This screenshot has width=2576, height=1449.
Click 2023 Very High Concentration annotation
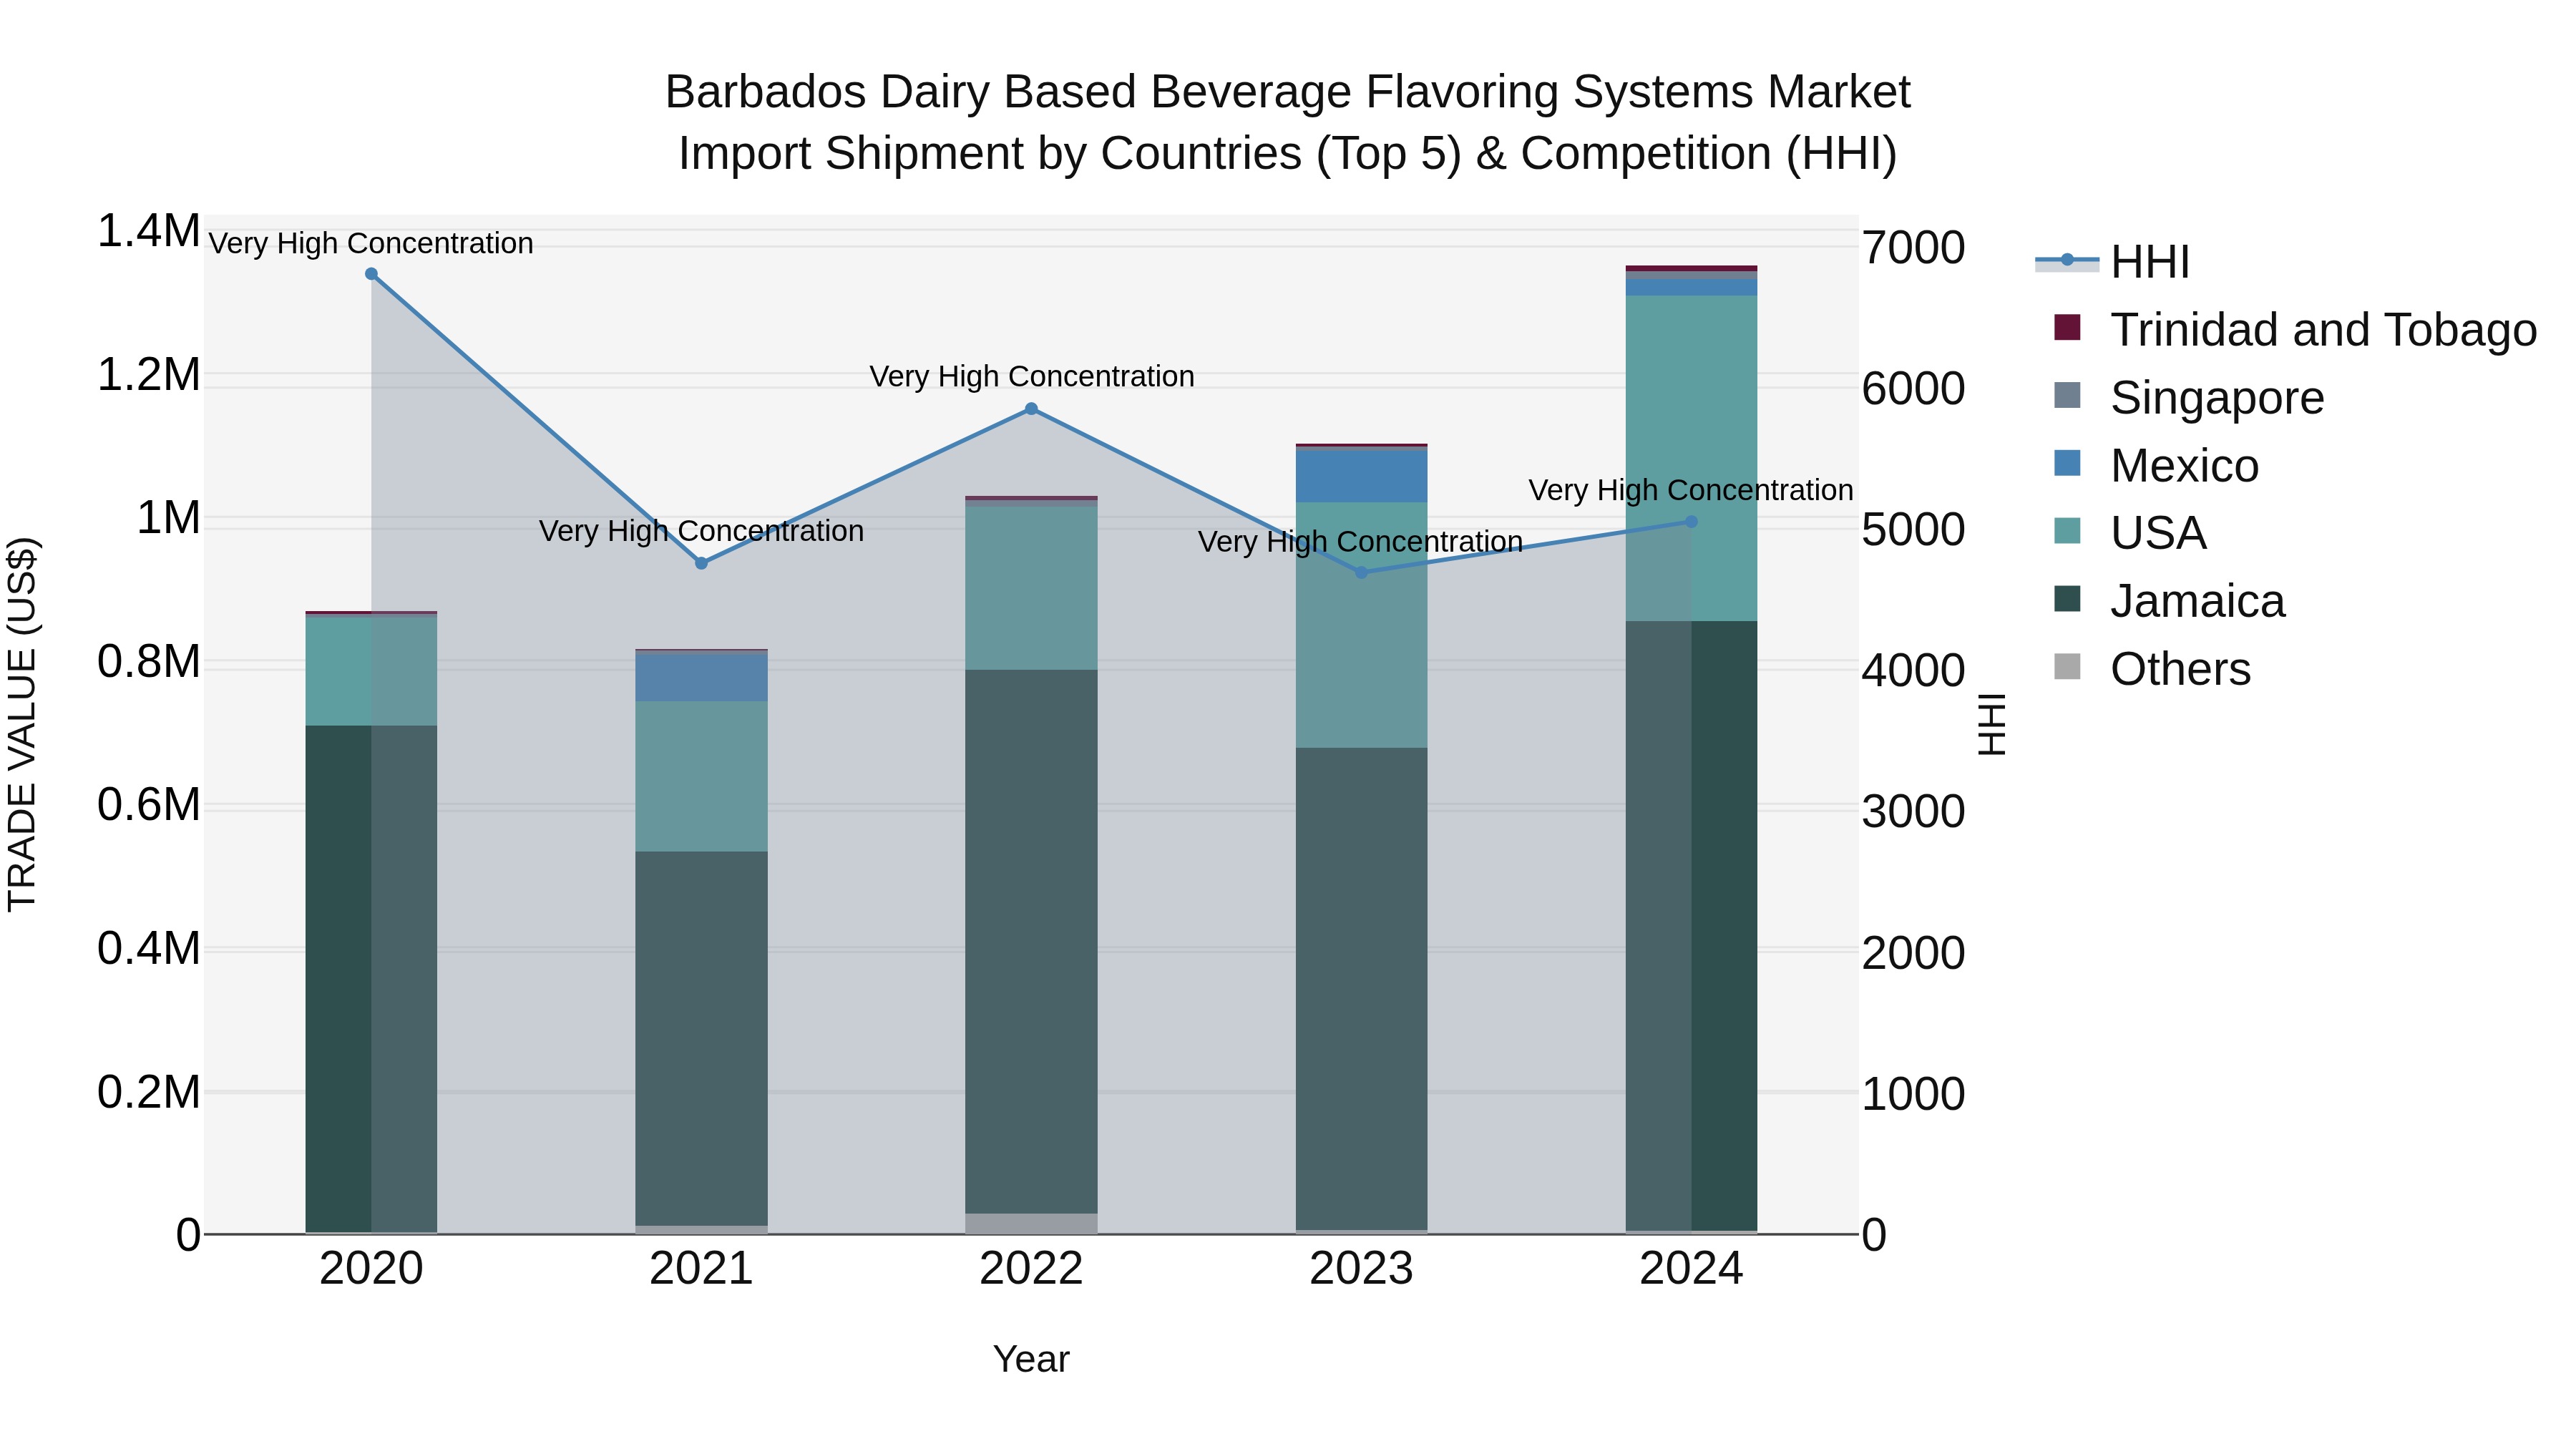point(1361,541)
